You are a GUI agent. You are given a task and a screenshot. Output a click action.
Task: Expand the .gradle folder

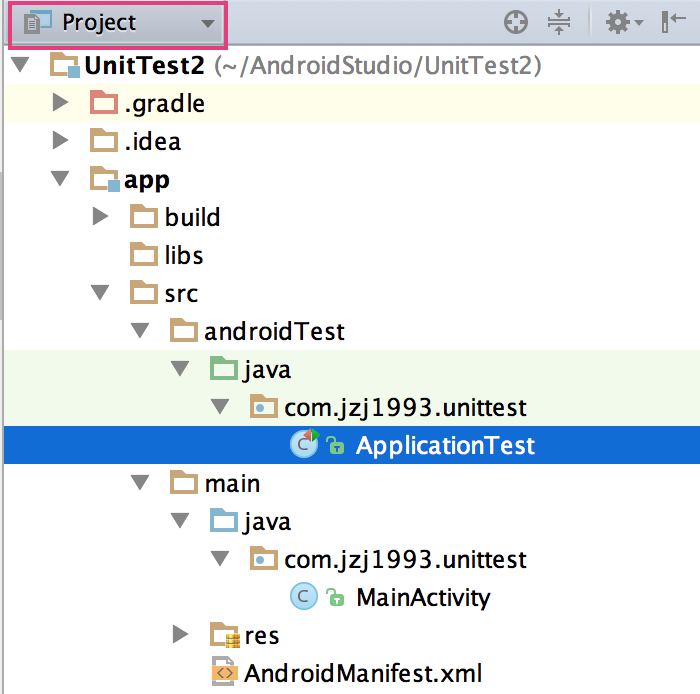point(60,102)
